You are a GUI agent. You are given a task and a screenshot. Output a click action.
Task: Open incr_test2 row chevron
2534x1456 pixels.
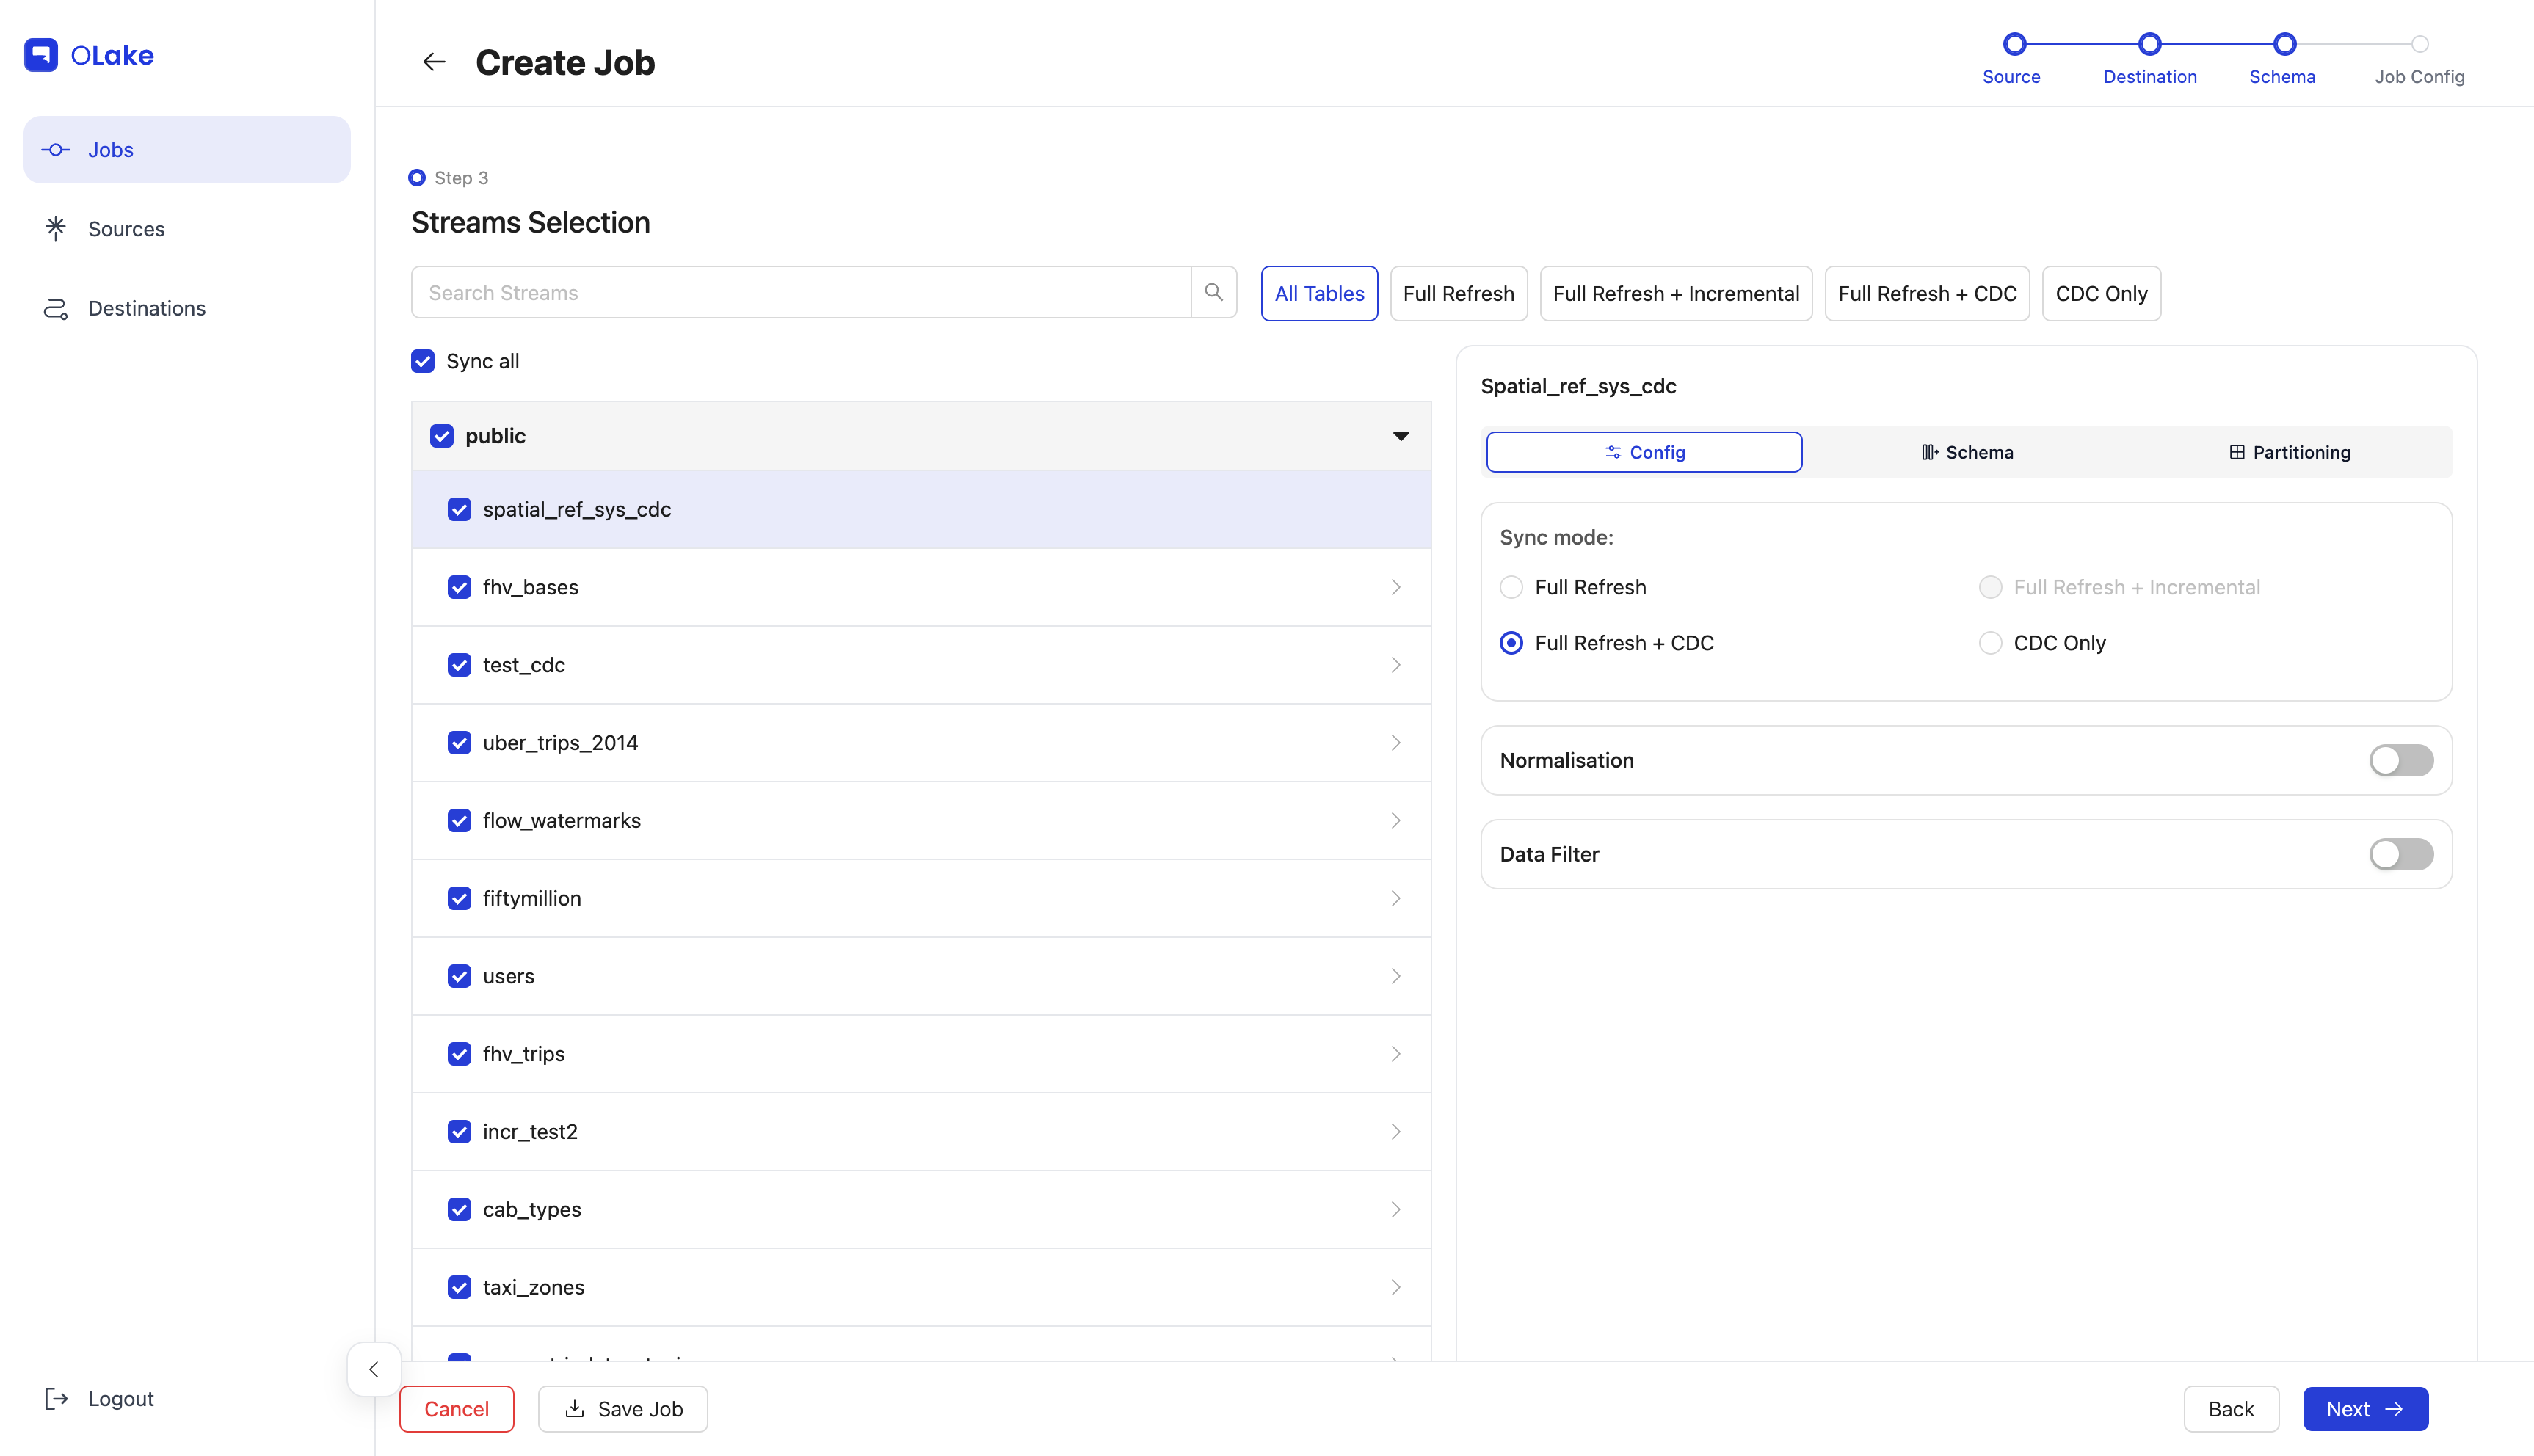tap(1396, 1132)
